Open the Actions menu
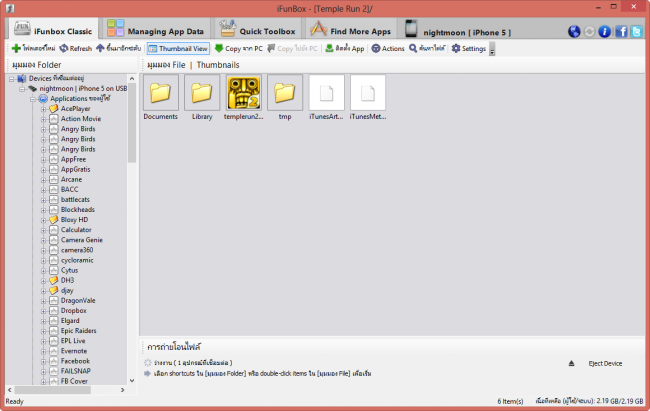Screen dimensions: 650x411 pos(388,49)
